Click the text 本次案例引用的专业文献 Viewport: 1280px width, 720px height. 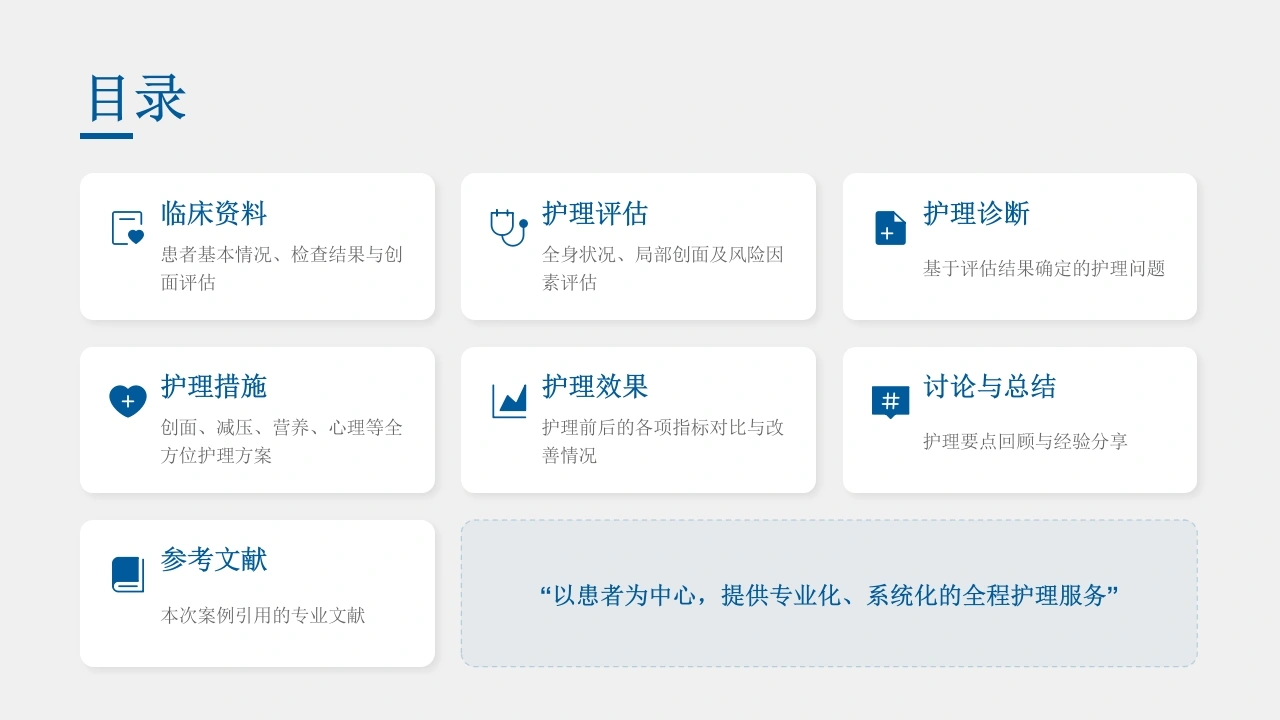pyautogui.click(x=263, y=615)
